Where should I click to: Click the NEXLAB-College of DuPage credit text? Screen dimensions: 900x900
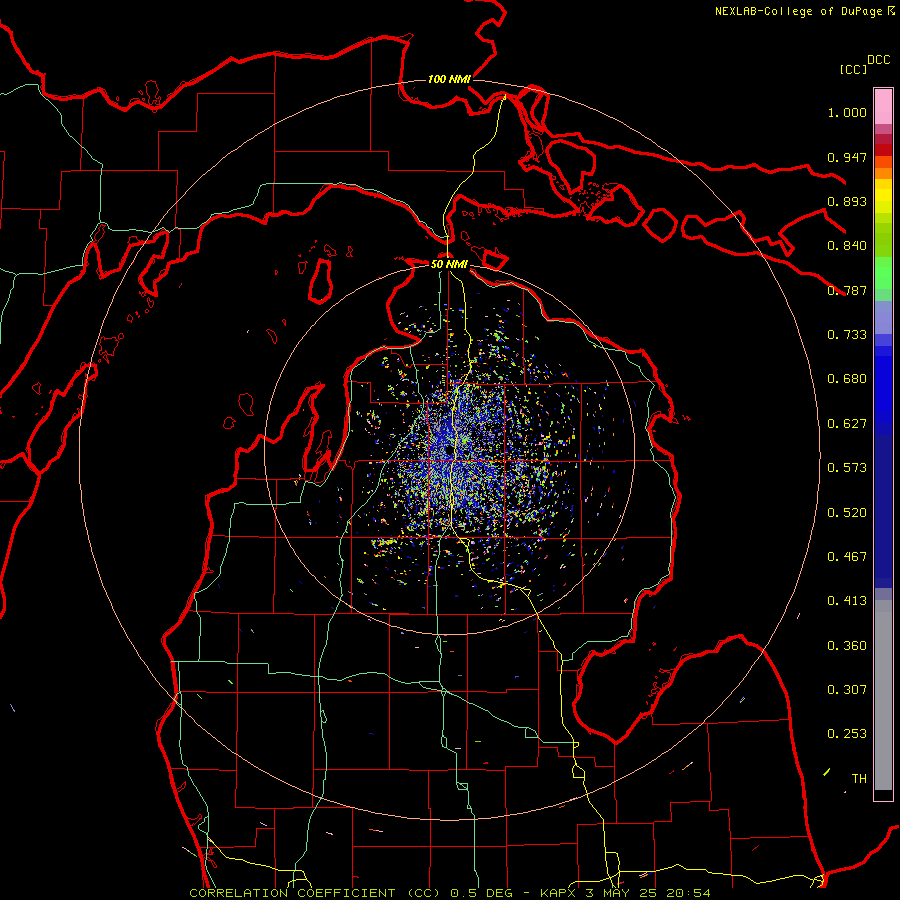[798, 11]
